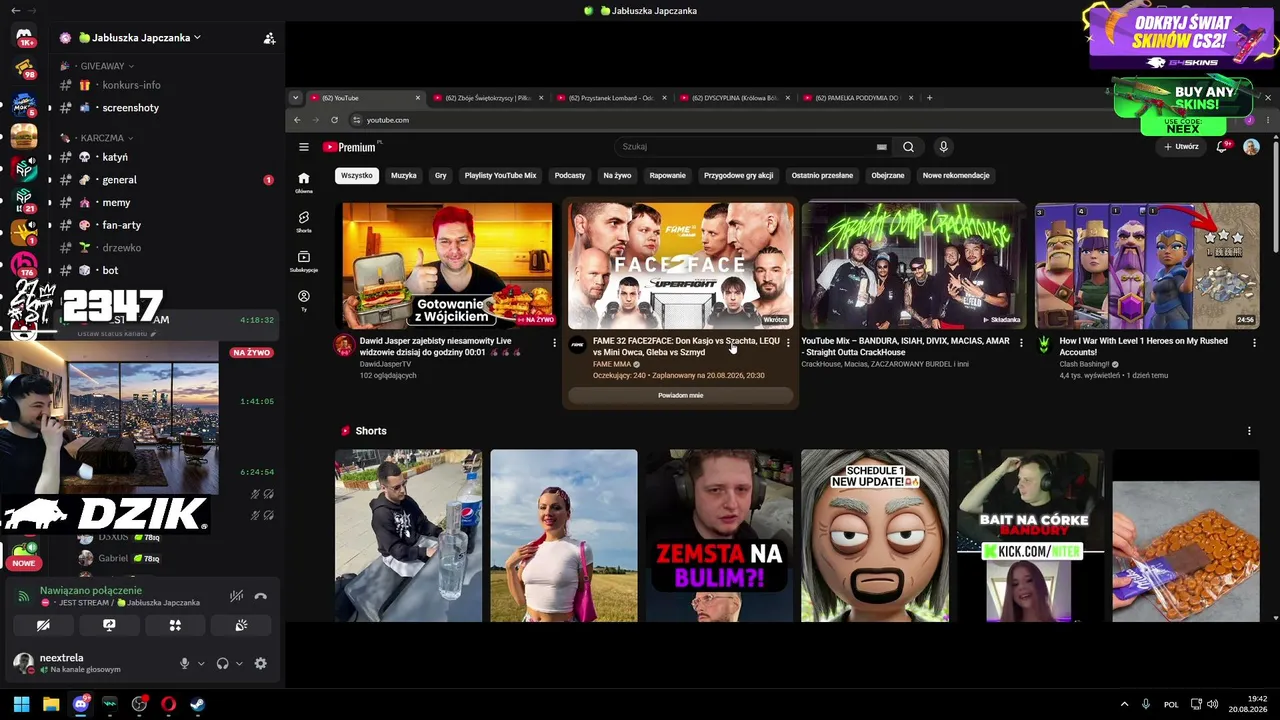The width and height of the screenshot is (1280, 720).
Task: Open on-screen keyboard in YouTube search box
Action: 881,147
